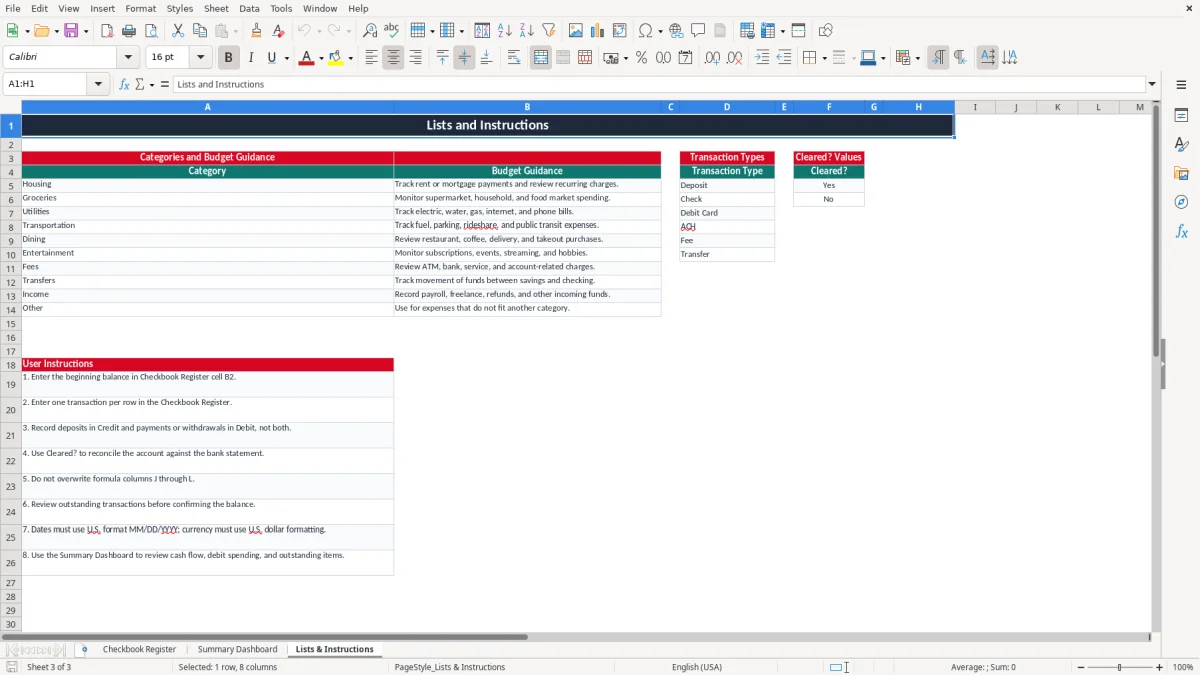Toggle Center Horizontally alignment

[393, 58]
